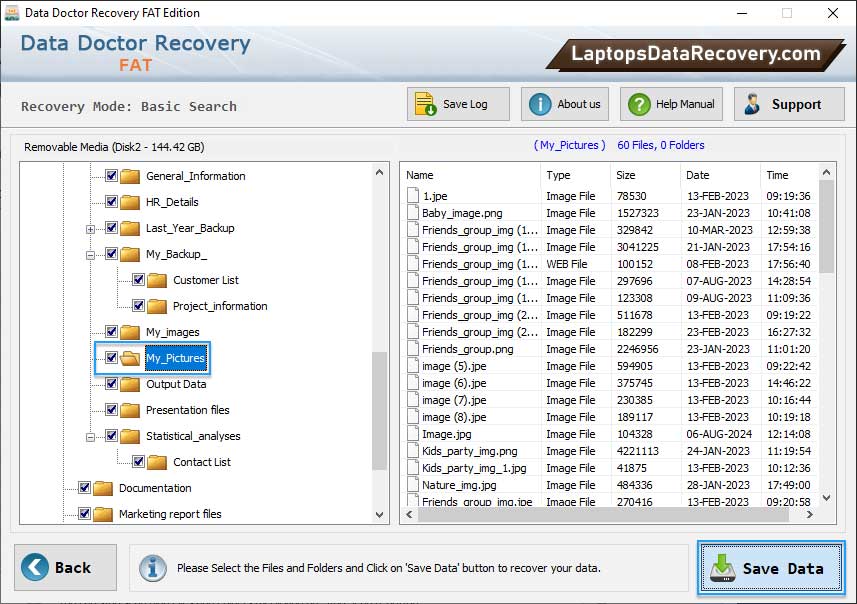The width and height of the screenshot is (857, 604).
Task: Uncheck the General_Information checkbox
Action: coord(111,175)
